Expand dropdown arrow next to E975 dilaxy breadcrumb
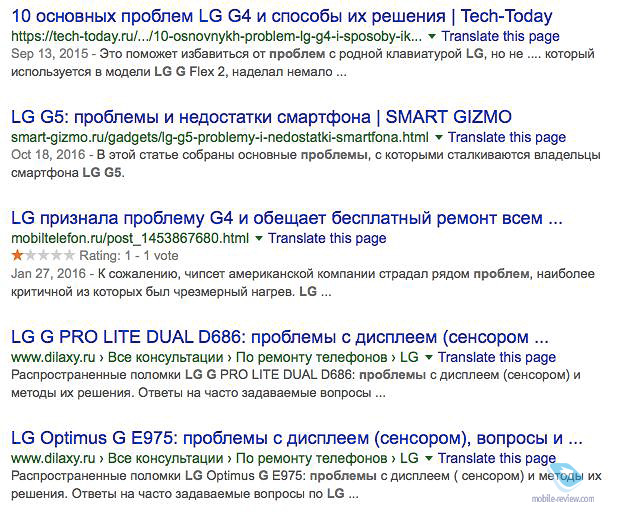Viewport: 625px width, 515px height. pos(428,458)
